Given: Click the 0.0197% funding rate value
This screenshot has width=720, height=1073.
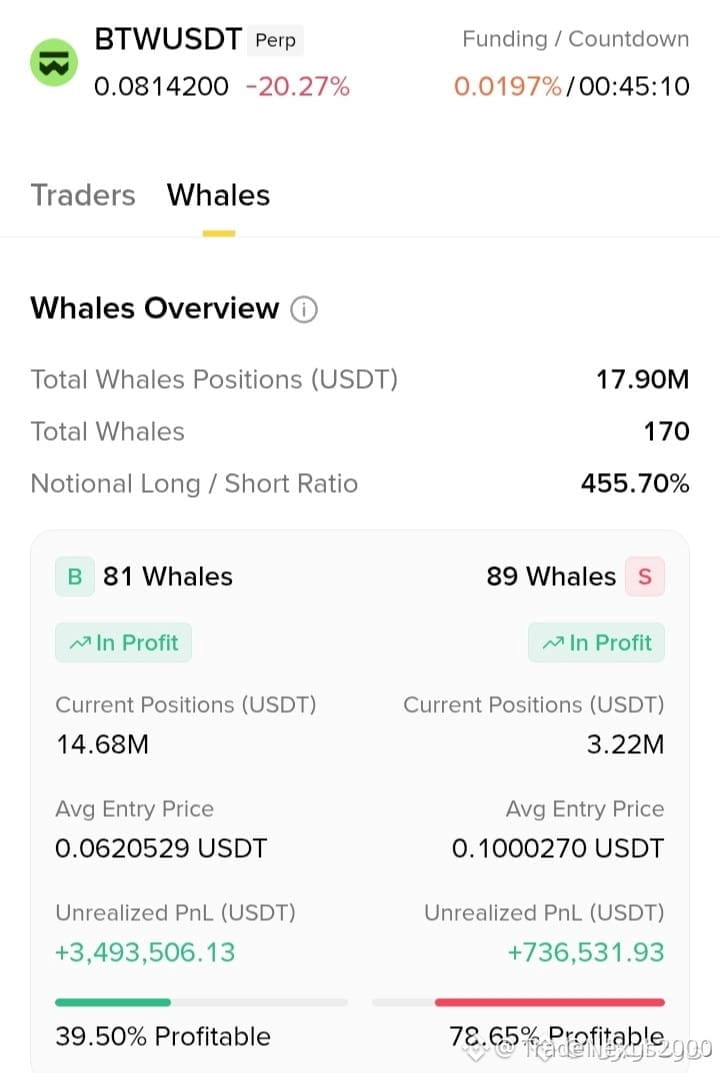Looking at the screenshot, I should click(x=507, y=87).
